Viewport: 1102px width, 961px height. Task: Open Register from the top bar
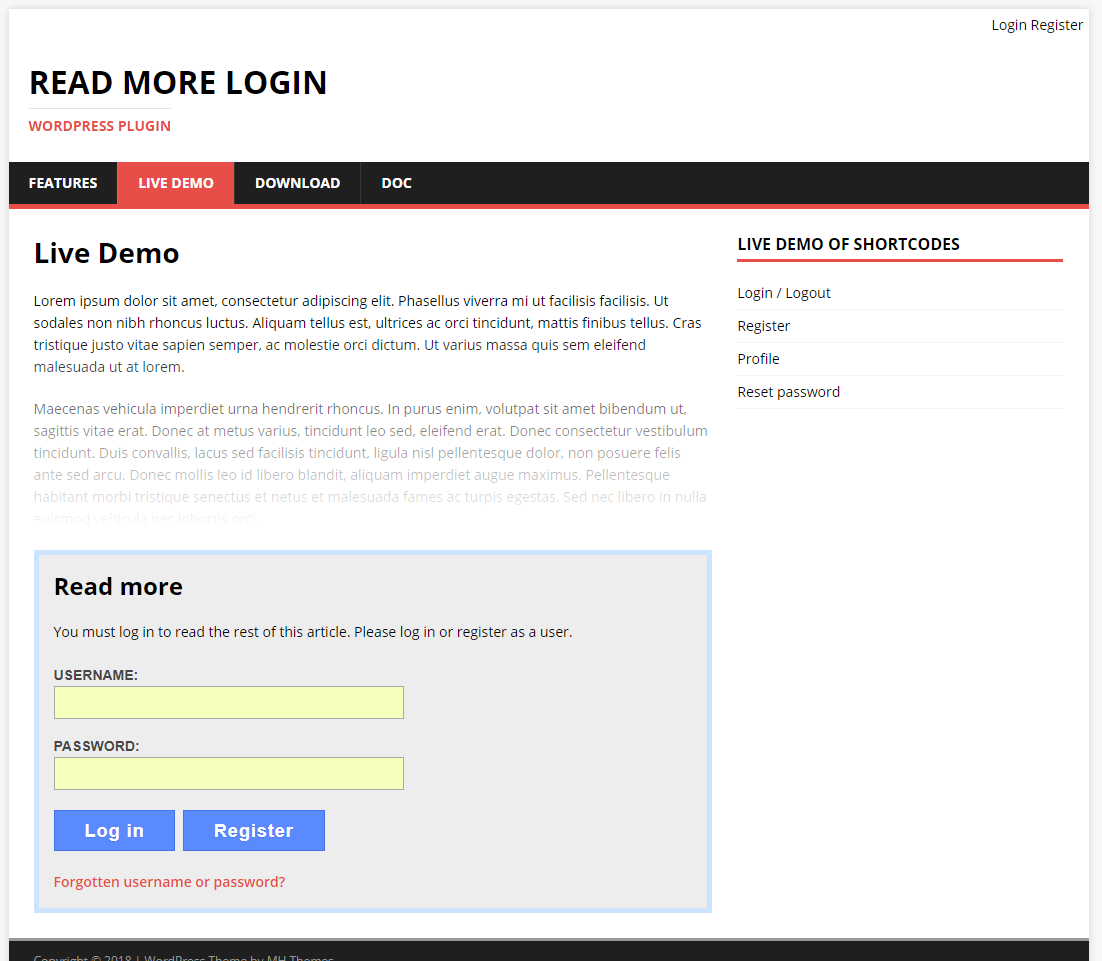click(1057, 24)
